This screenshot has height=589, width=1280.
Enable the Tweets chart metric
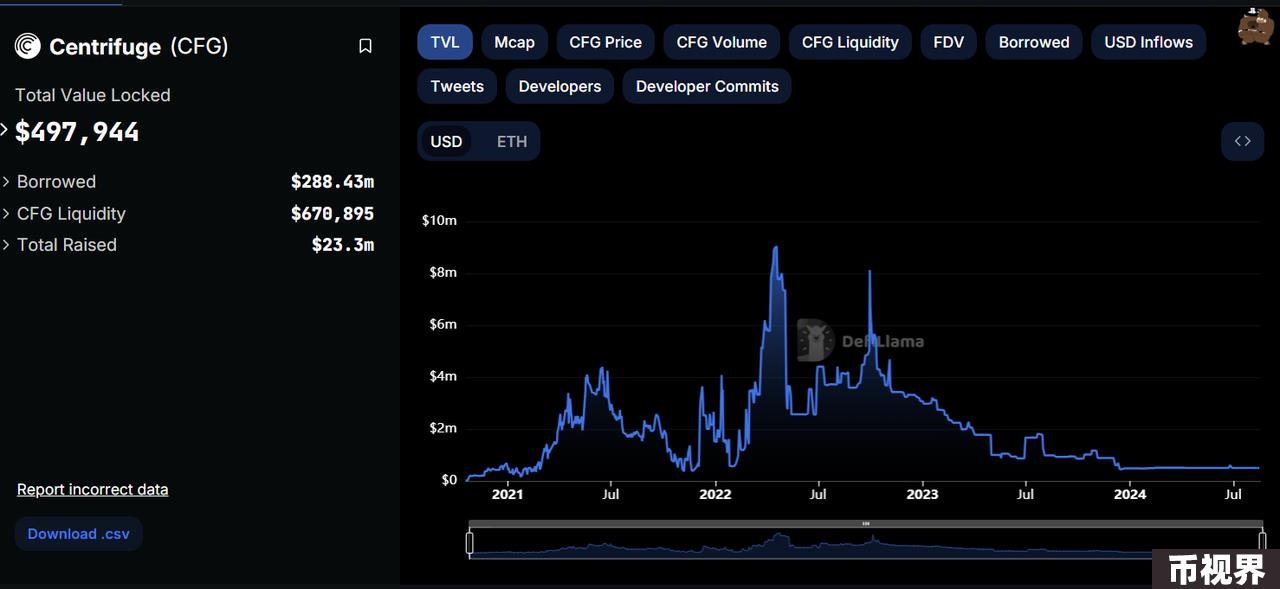457,86
